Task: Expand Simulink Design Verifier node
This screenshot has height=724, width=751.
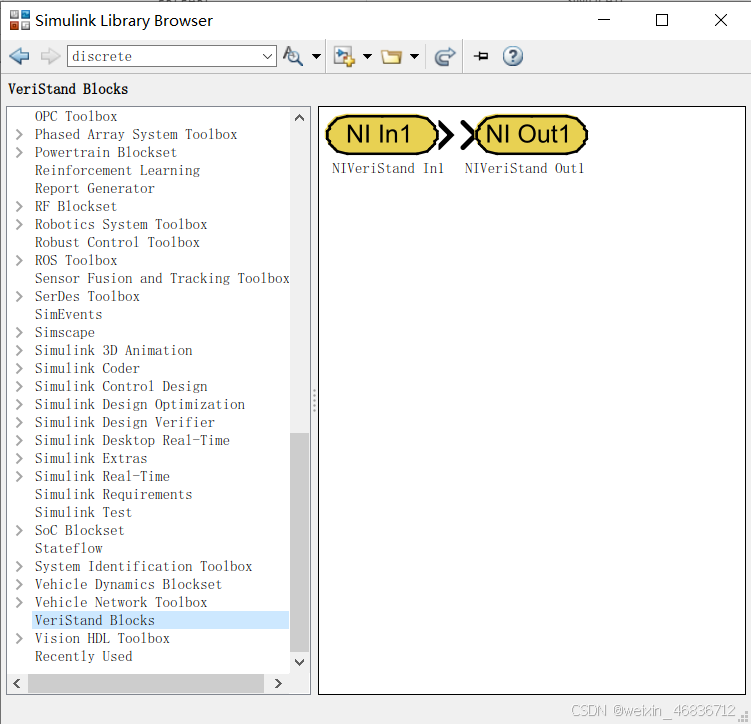Action: (19, 422)
